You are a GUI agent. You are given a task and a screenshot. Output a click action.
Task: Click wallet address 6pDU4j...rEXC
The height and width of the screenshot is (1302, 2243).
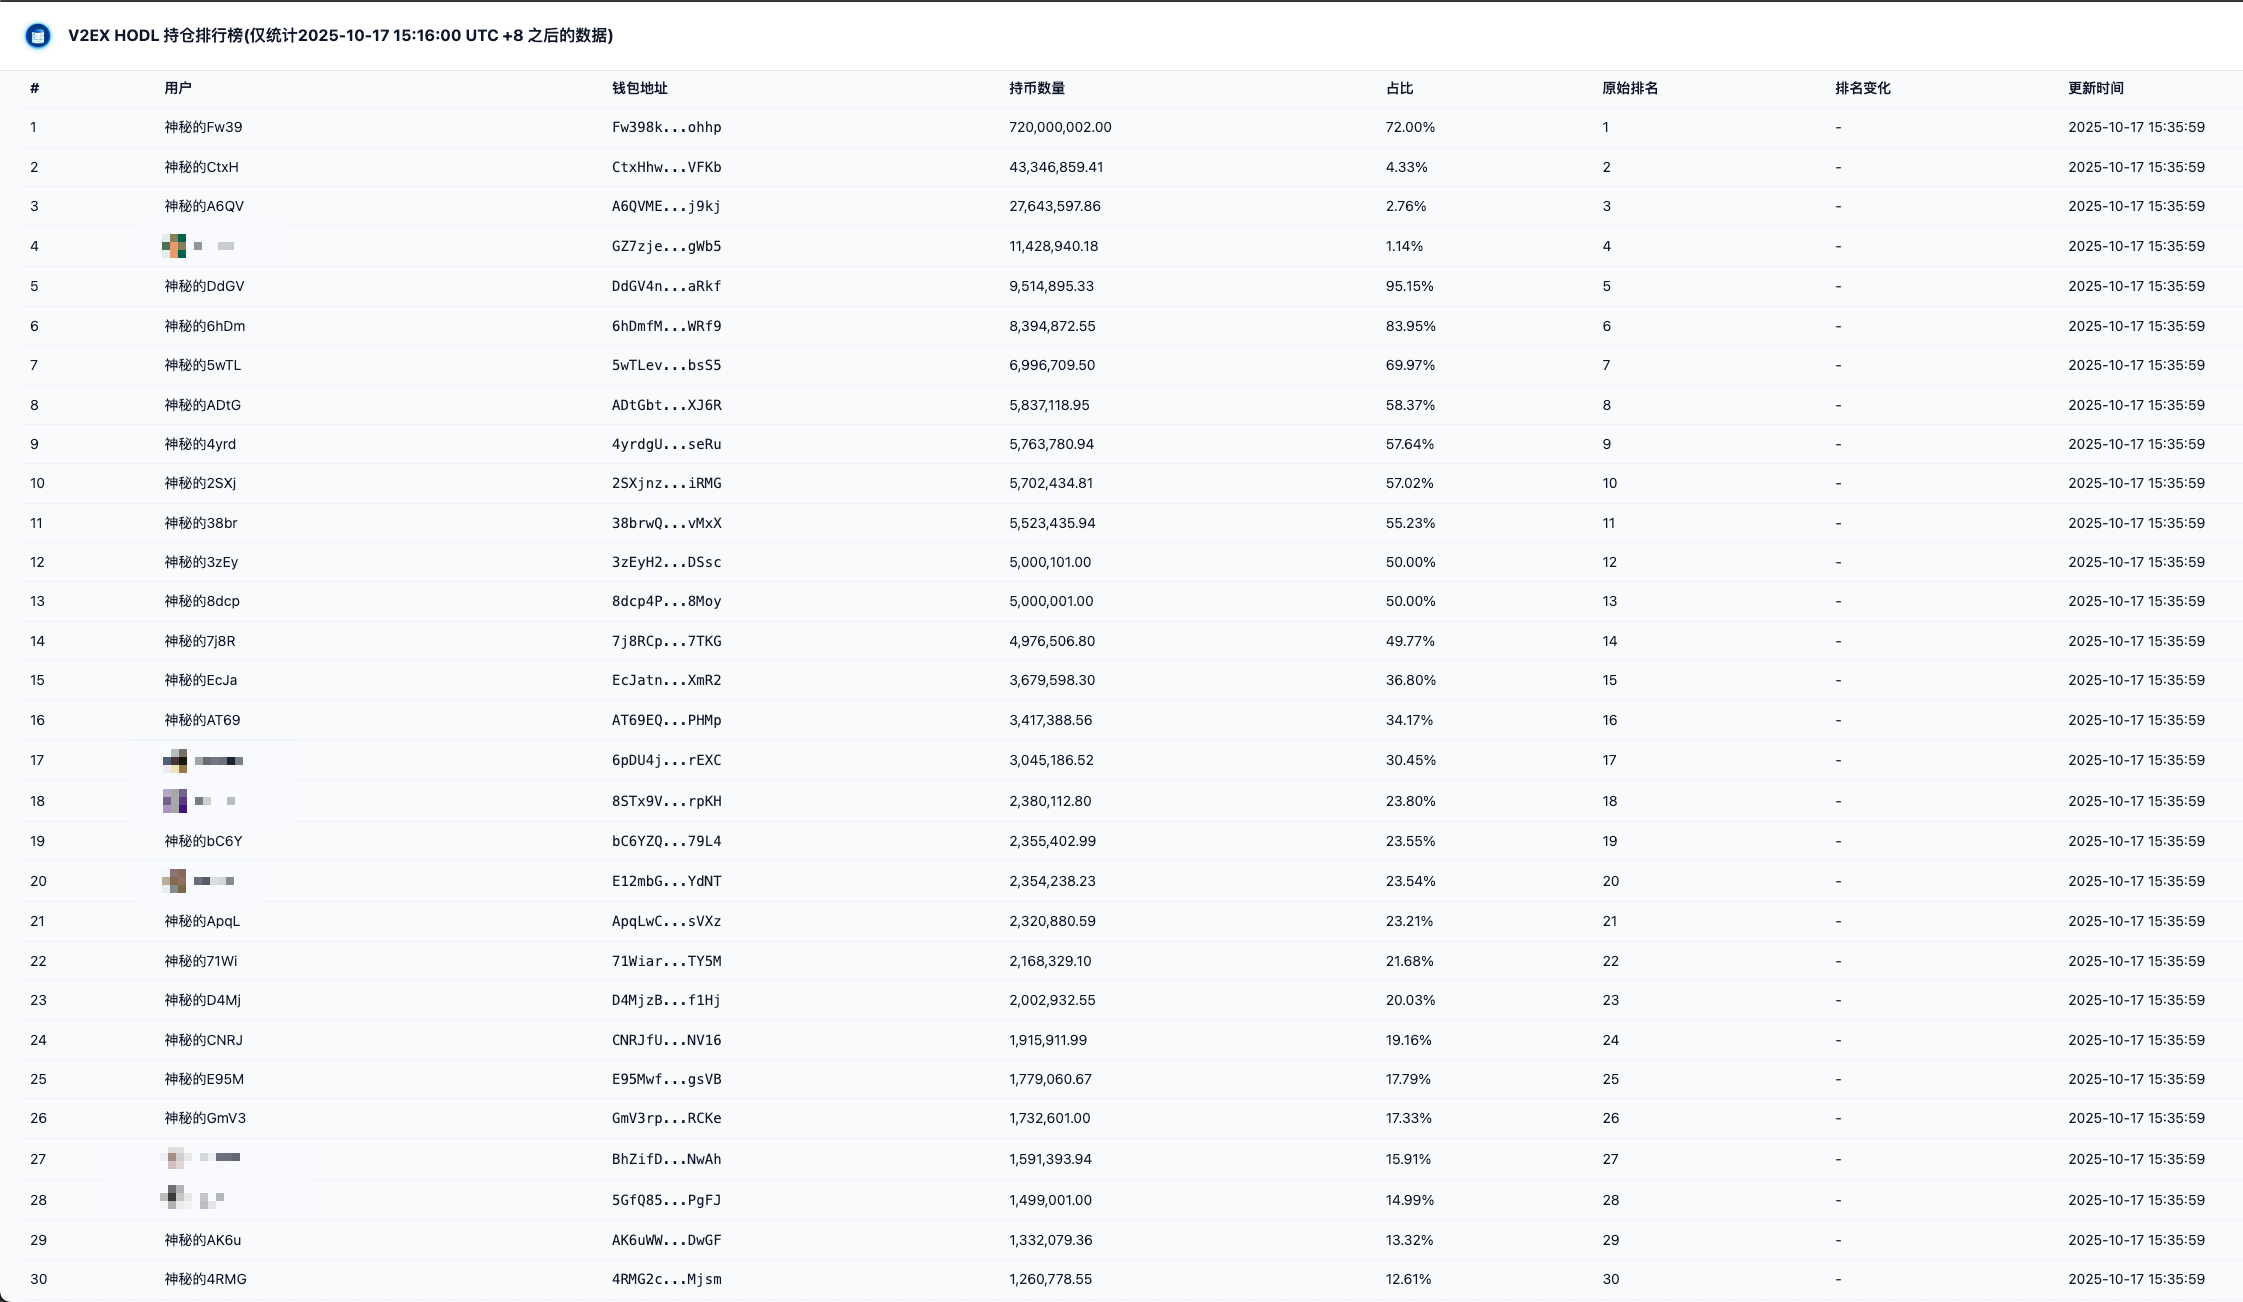666,760
